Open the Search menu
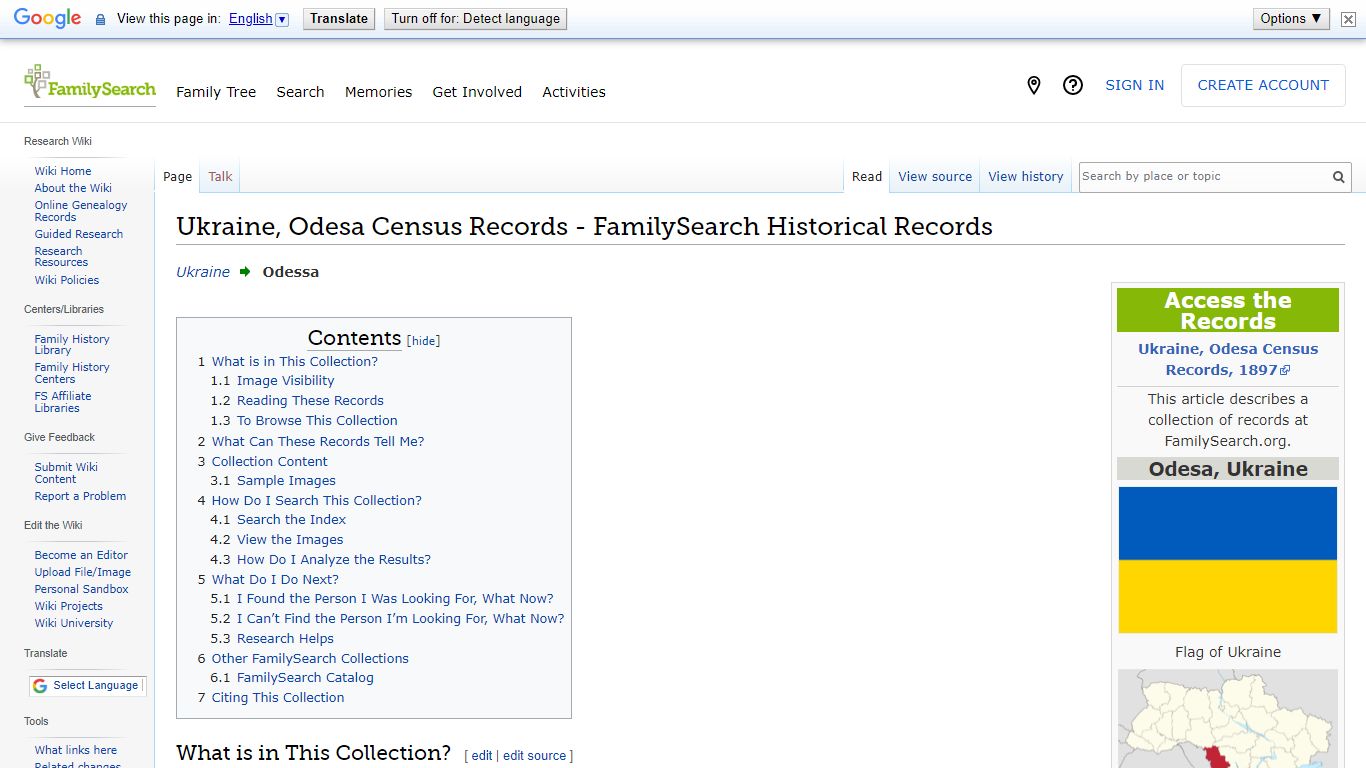 [300, 92]
